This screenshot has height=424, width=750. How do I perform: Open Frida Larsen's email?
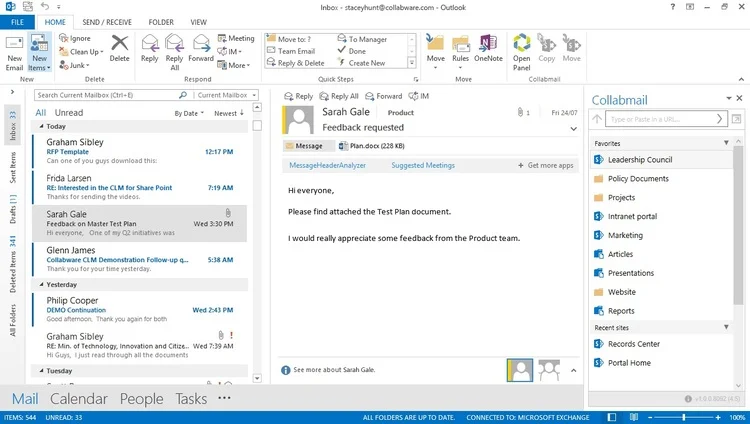pyautogui.click(x=140, y=187)
